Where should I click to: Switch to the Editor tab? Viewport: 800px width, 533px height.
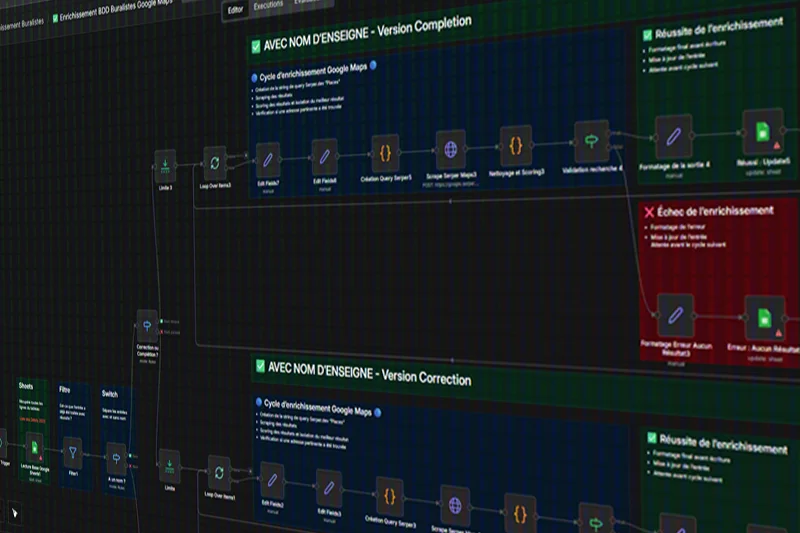235,8
